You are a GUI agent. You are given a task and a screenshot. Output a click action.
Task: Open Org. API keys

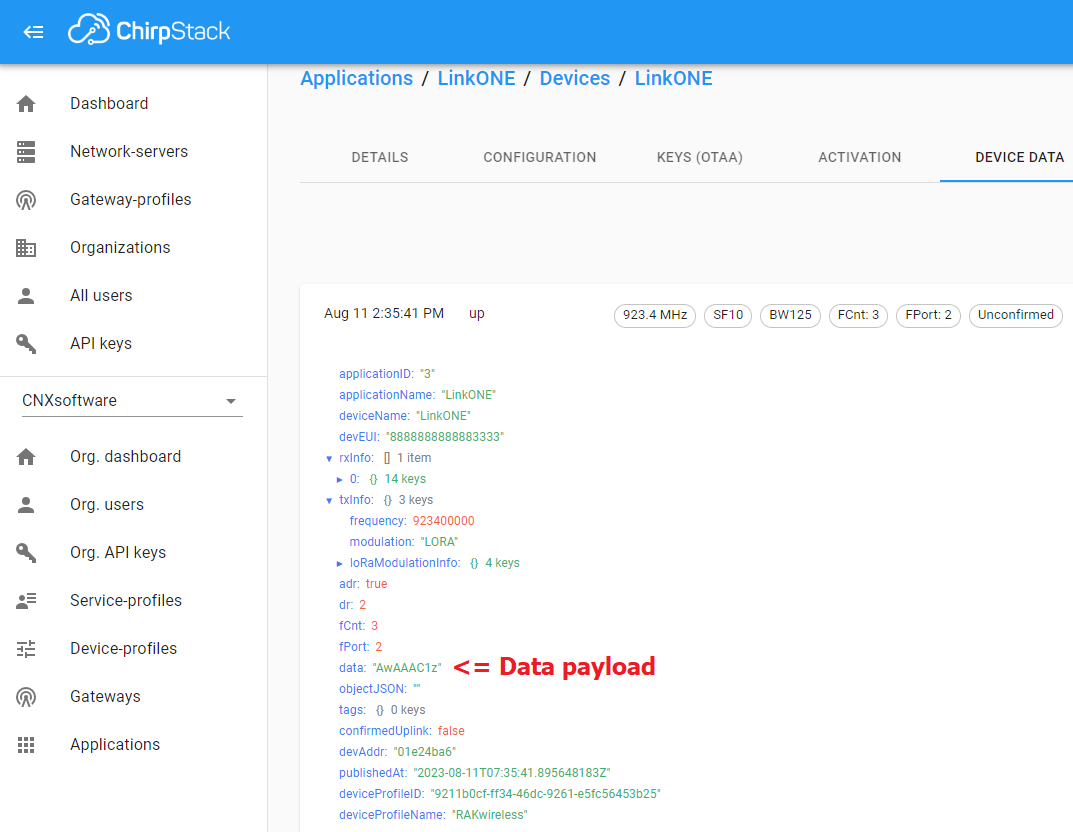click(118, 552)
